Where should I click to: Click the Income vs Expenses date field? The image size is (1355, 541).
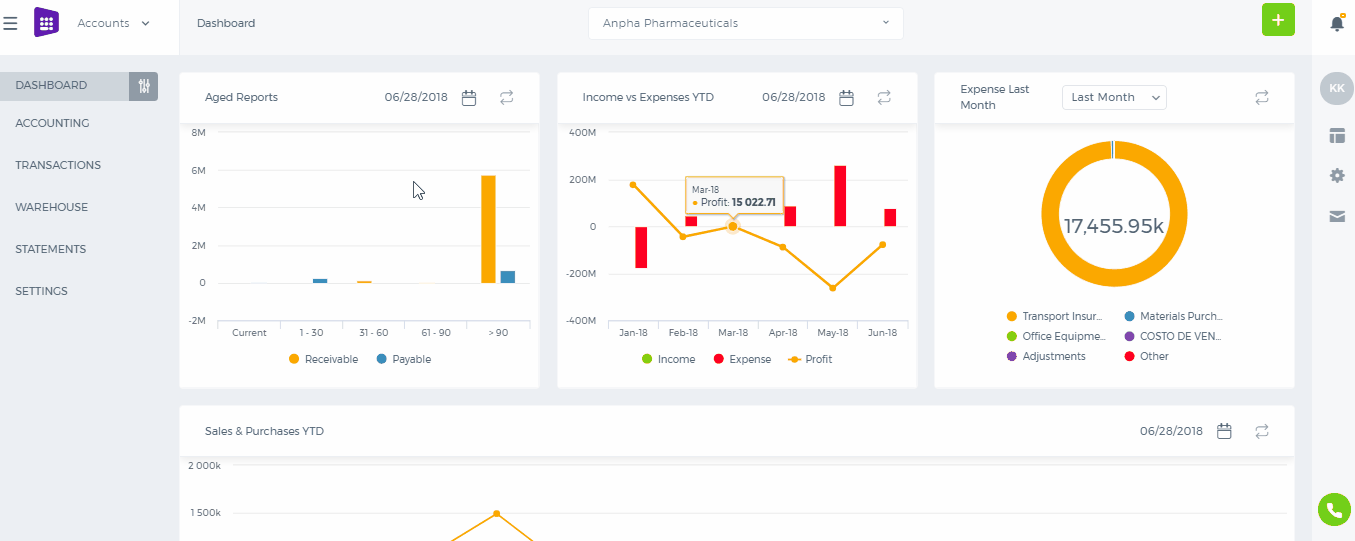(x=794, y=98)
